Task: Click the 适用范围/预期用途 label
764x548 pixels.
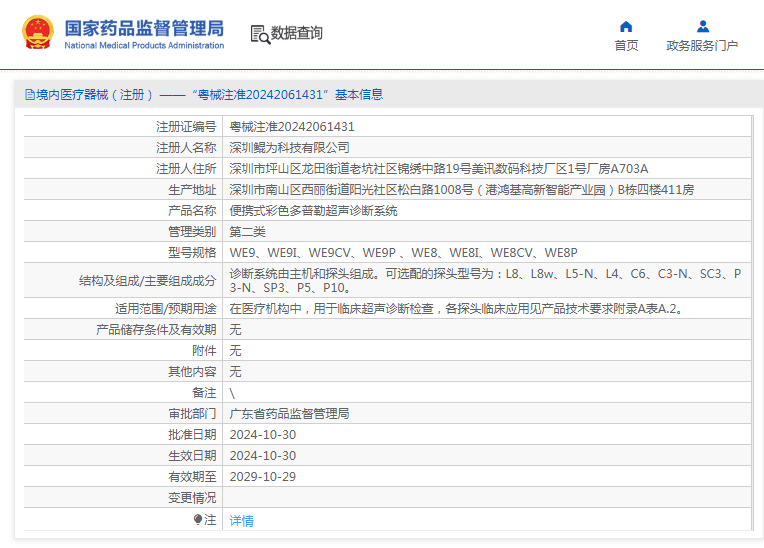Action: [x=166, y=308]
